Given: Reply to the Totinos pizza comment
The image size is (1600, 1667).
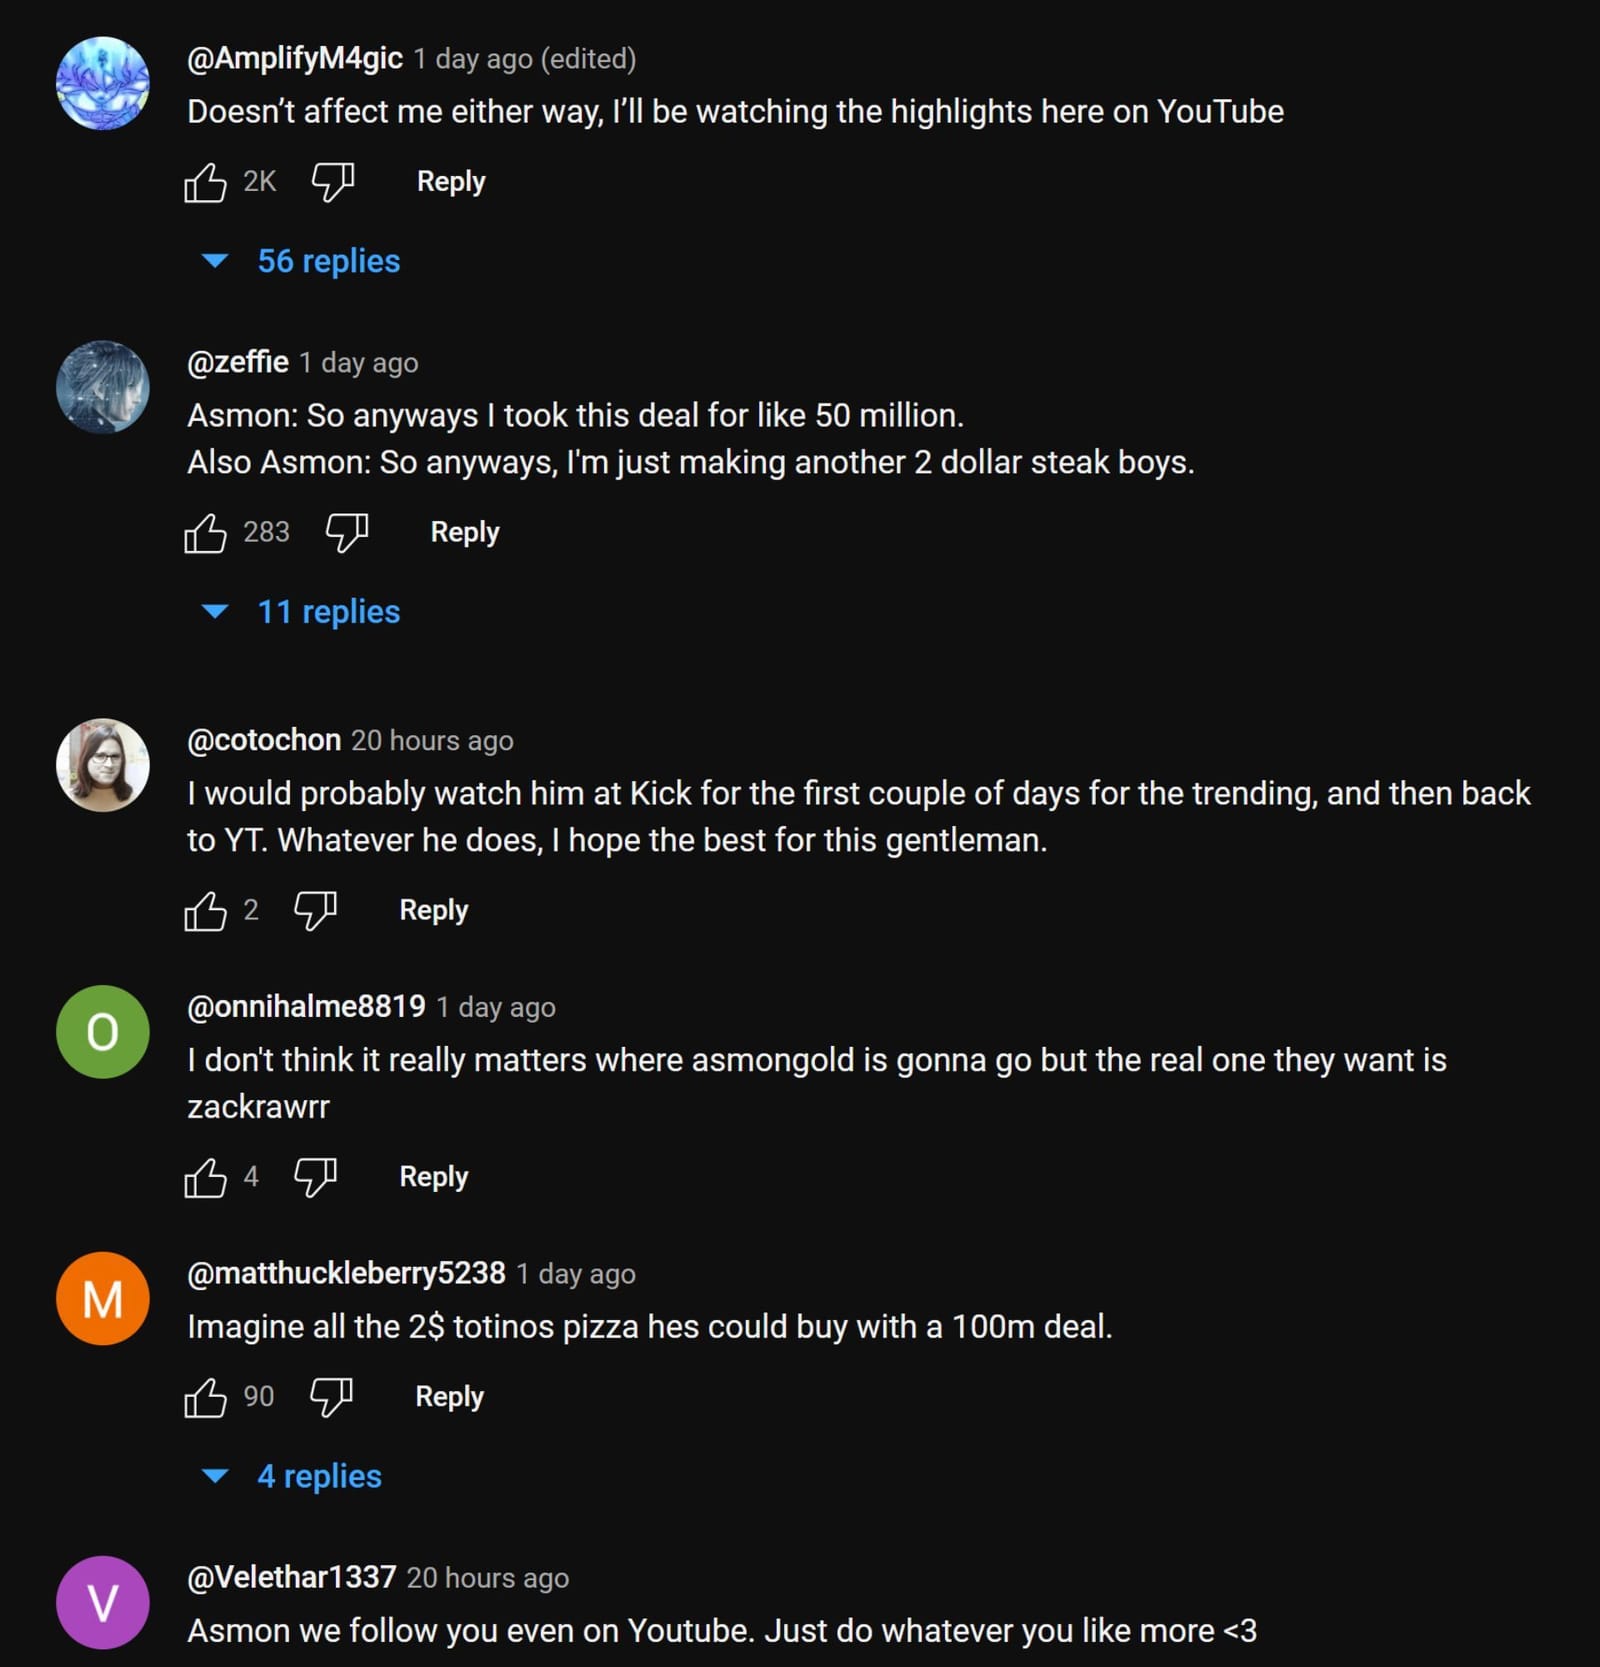Looking at the screenshot, I should coord(448,1396).
